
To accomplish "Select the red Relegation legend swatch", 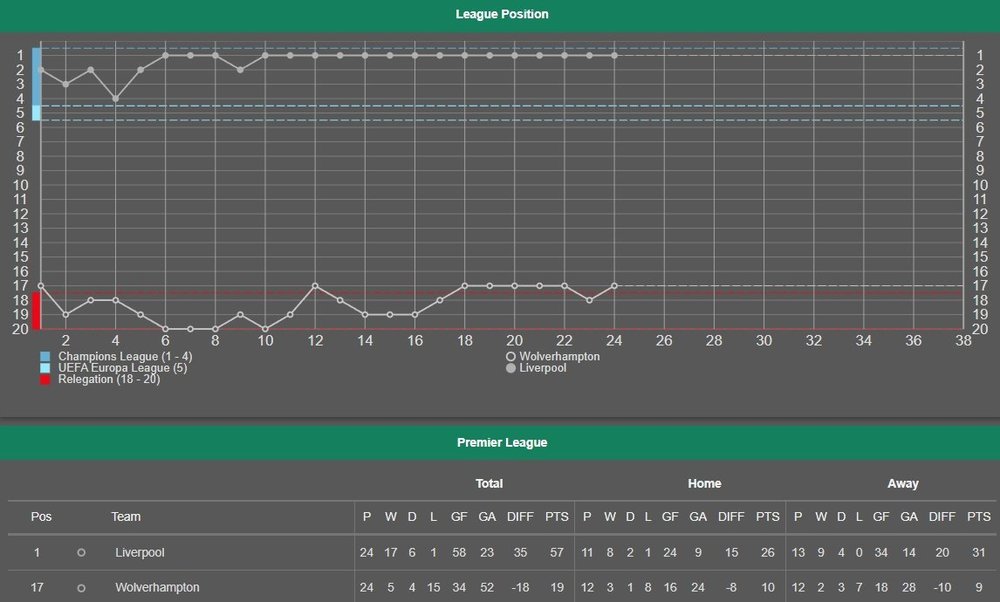I will point(45,379).
